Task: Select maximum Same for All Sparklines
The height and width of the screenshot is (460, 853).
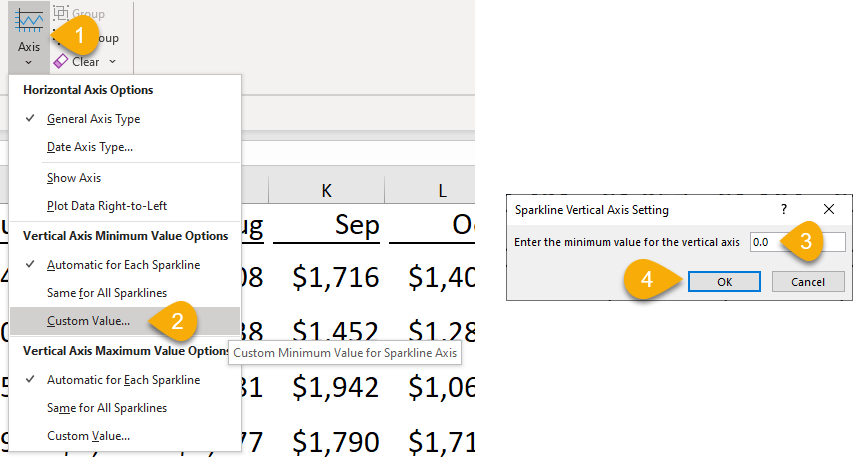Action: tap(107, 408)
